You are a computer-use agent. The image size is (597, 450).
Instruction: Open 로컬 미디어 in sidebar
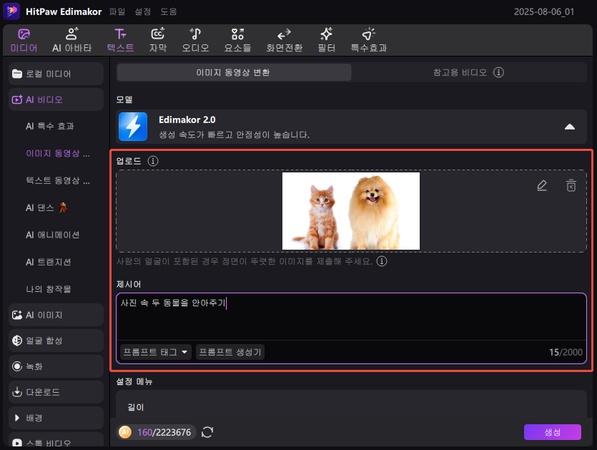click(56, 74)
